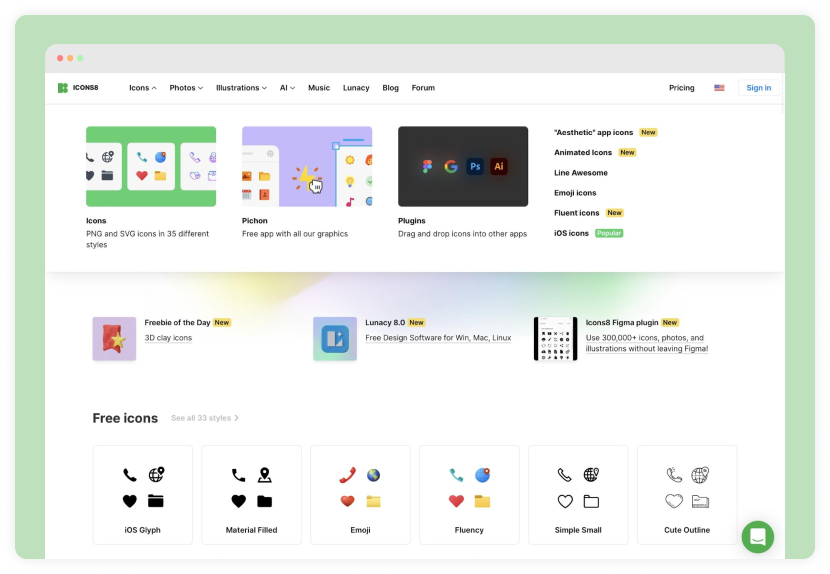This screenshot has height=574, width=830.
Task: Open the US flag language selector
Action: click(719, 88)
